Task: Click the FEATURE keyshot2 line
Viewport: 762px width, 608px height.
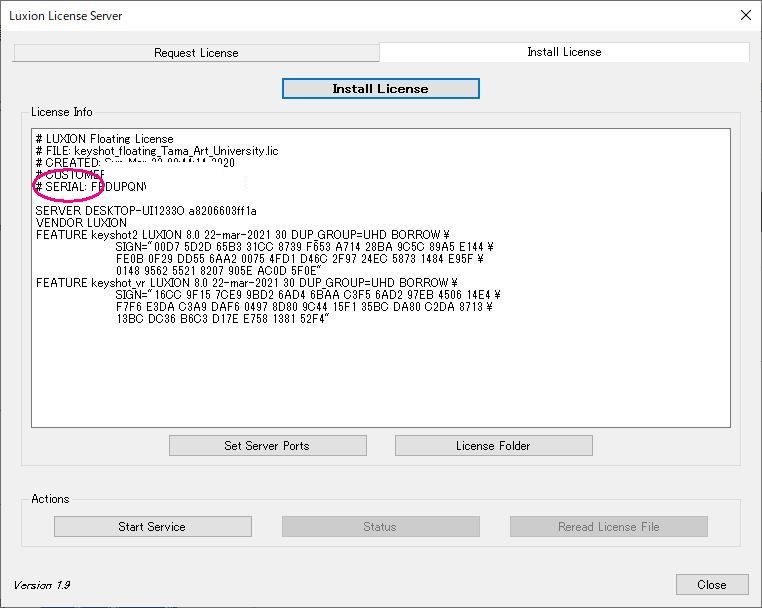Action: click(242, 235)
